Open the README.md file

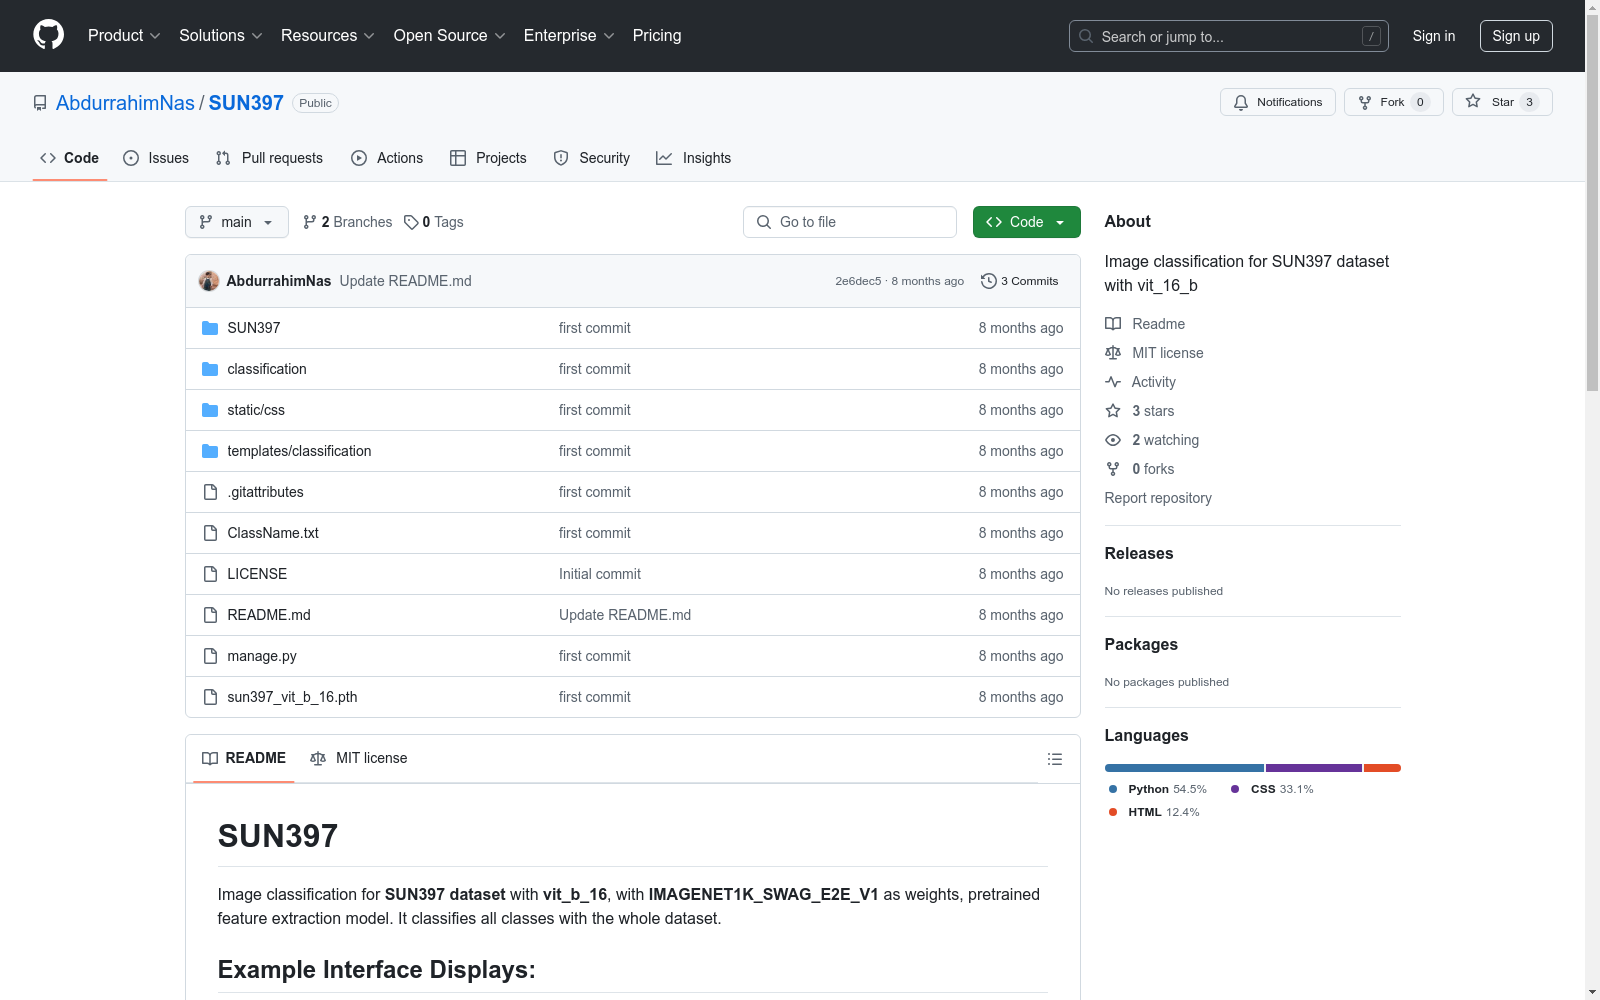point(269,615)
